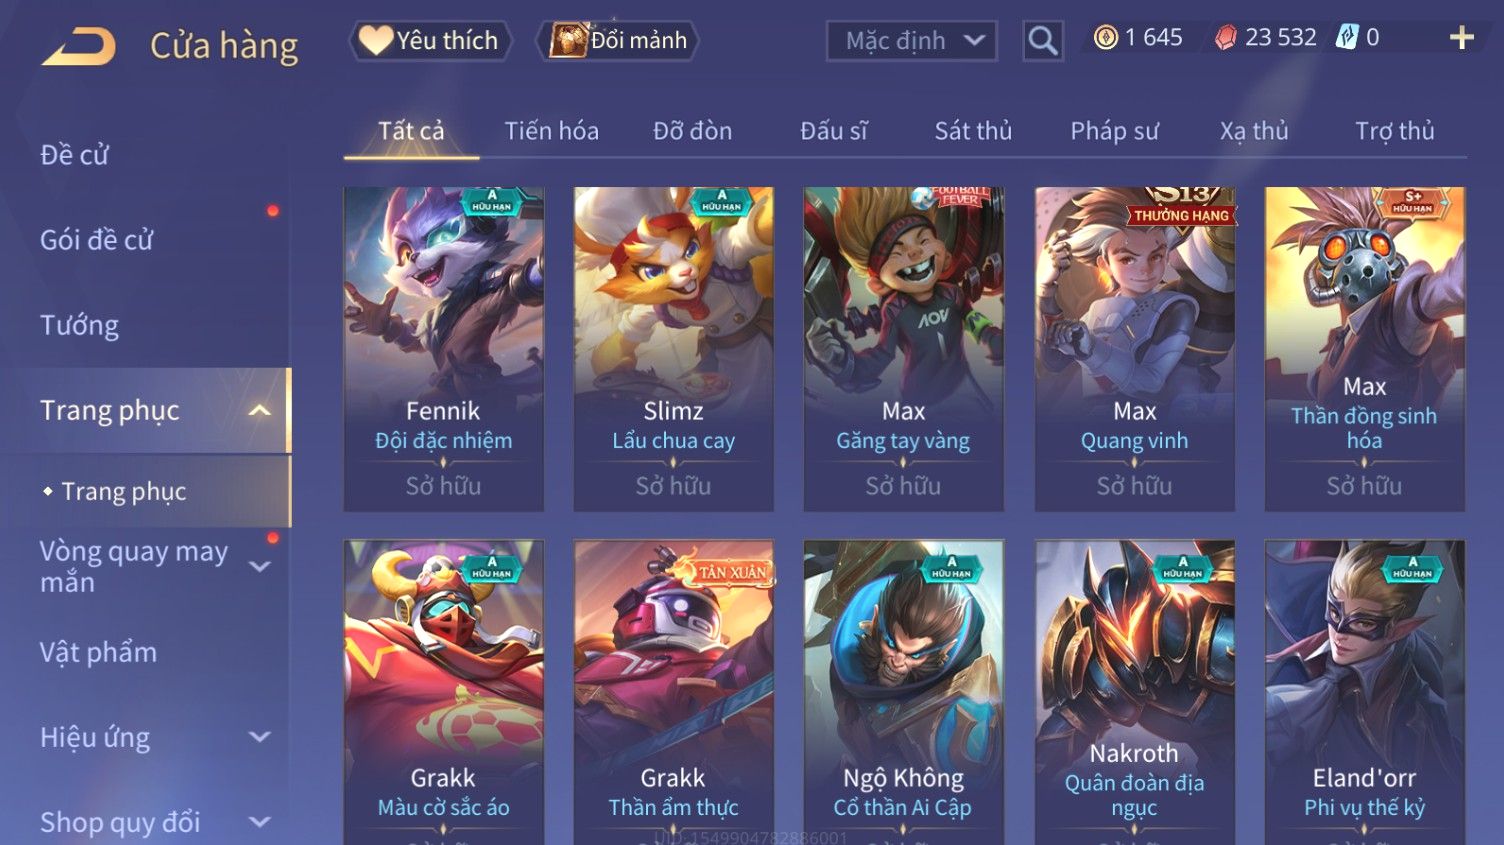Expand the Shop quy đổi section

tap(259, 823)
